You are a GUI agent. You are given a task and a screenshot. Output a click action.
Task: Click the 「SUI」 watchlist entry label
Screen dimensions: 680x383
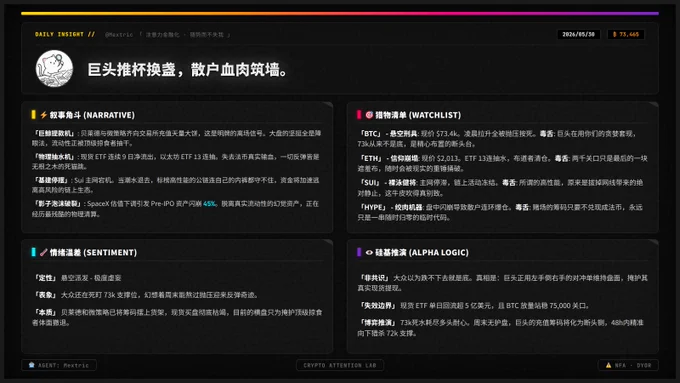click(x=370, y=183)
